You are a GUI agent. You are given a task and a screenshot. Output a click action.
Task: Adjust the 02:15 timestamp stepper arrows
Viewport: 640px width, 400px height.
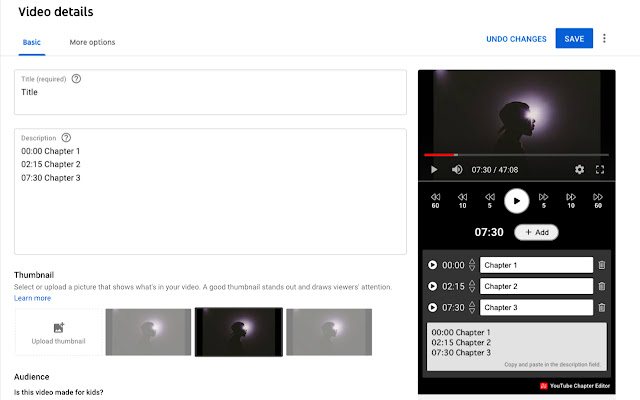click(x=472, y=286)
